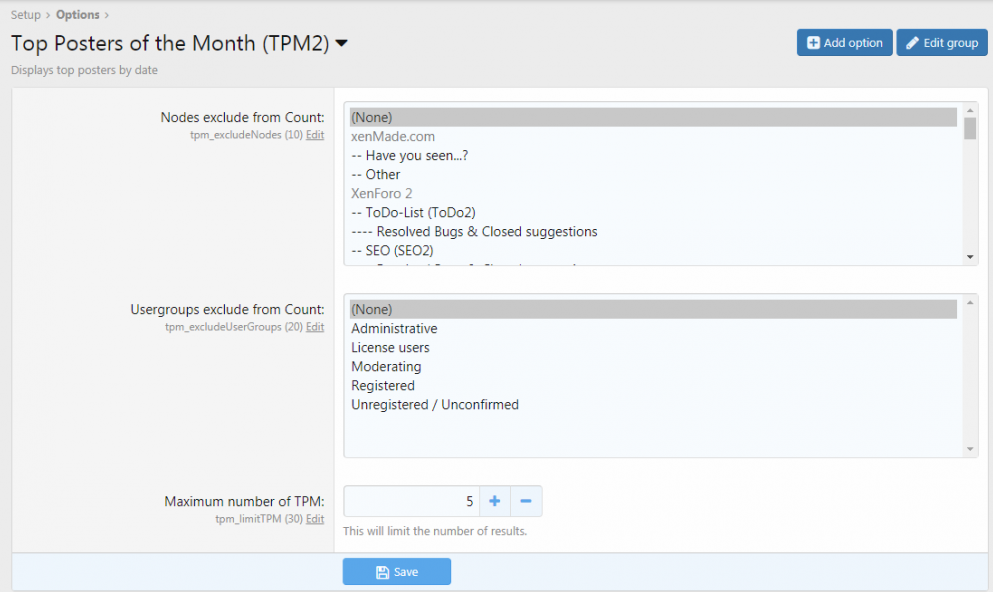Image resolution: width=993 pixels, height=592 pixels.
Task: Select Moderating usergroup entry
Action: click(x=653, y=366)
